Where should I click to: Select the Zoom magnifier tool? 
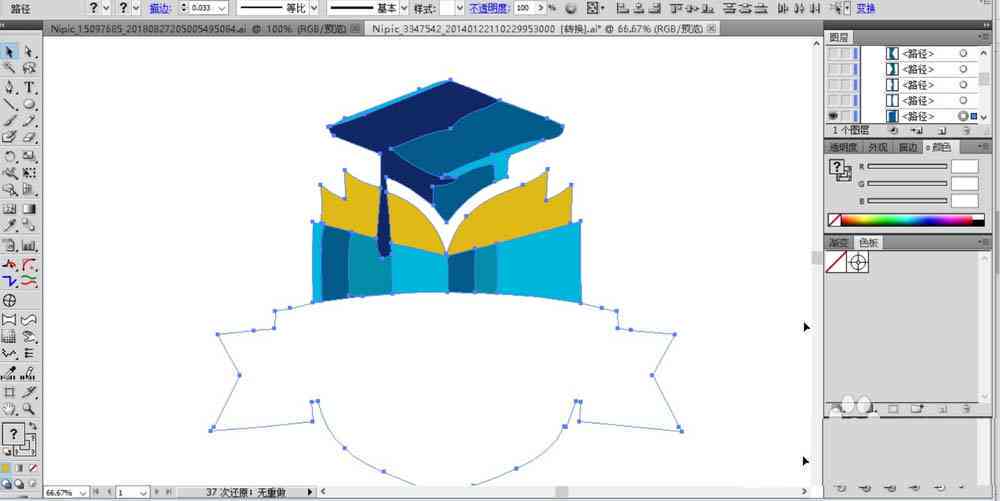(29, 409)
